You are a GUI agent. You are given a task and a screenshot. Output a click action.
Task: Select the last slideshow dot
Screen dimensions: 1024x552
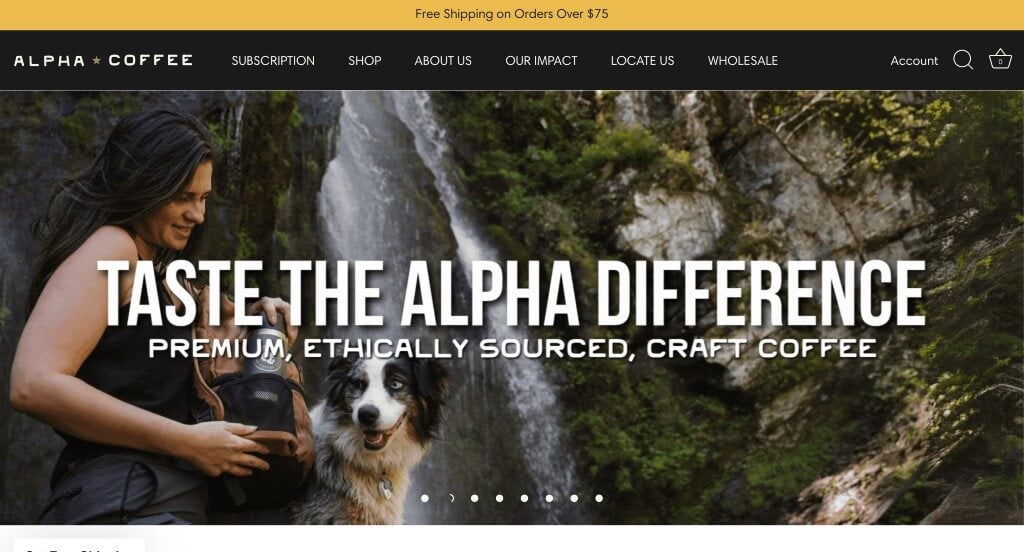tap(599, 498)
